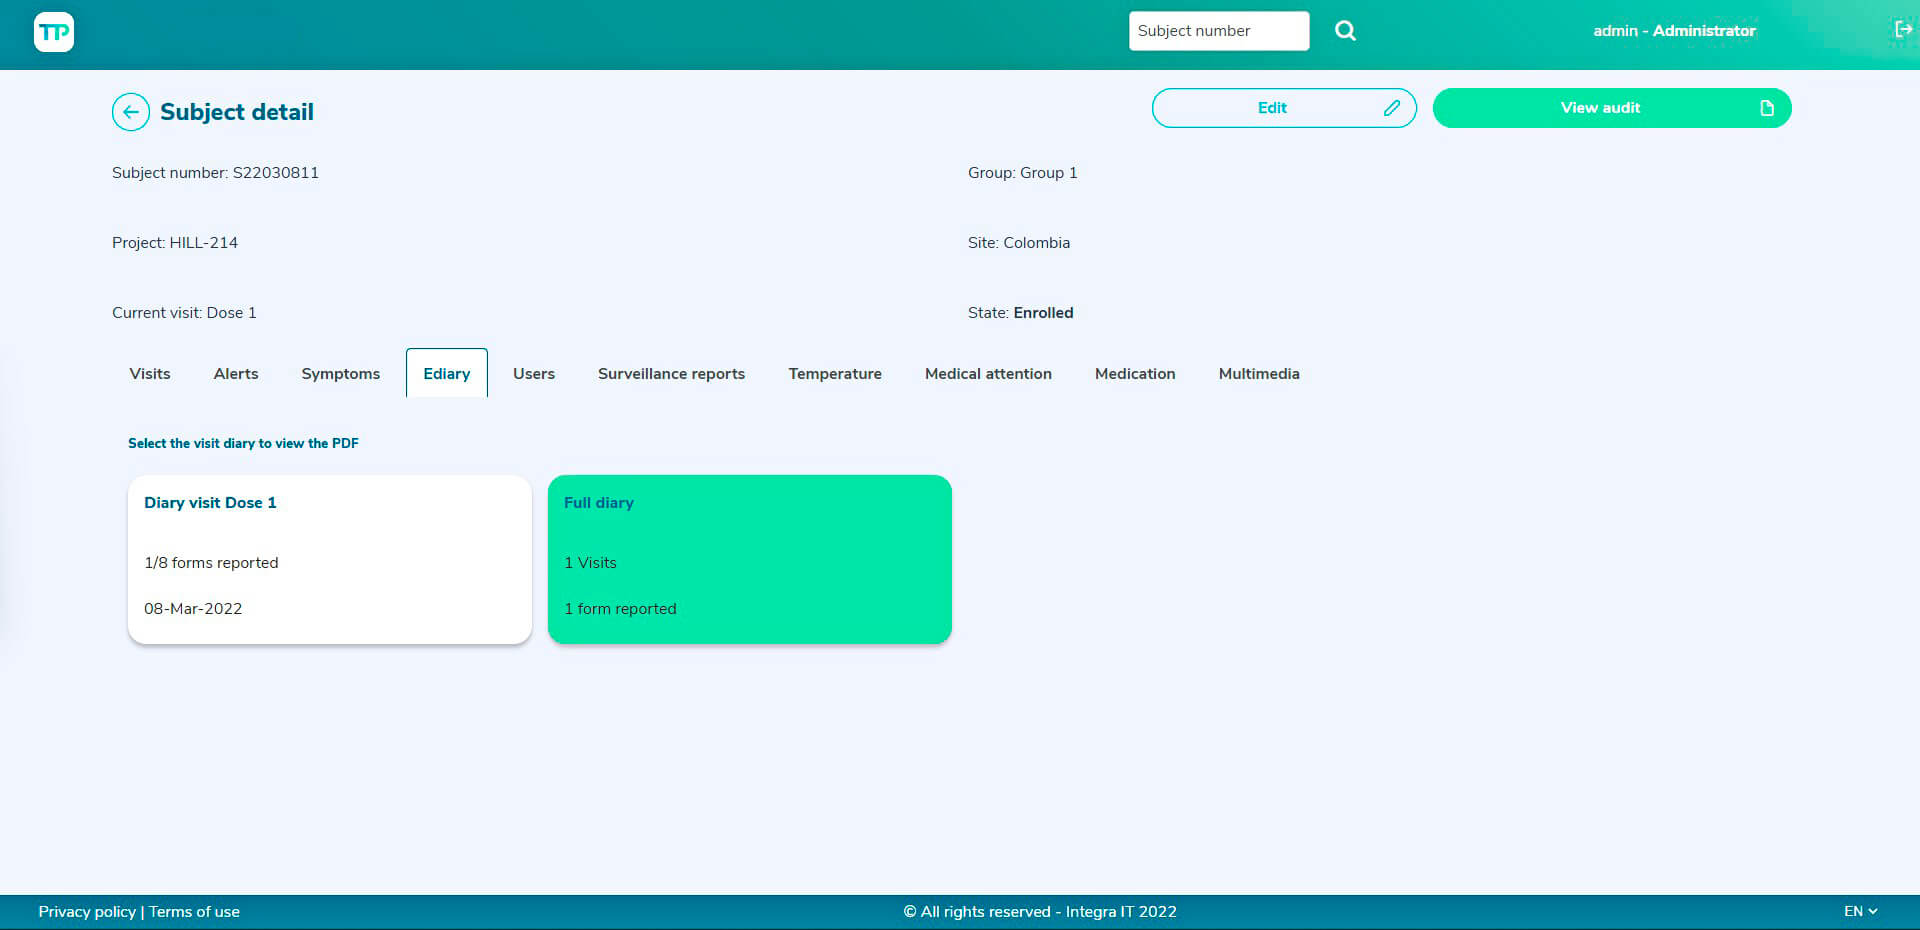
Task: Show the Multimedia tab
Action: coord(1259,374)
